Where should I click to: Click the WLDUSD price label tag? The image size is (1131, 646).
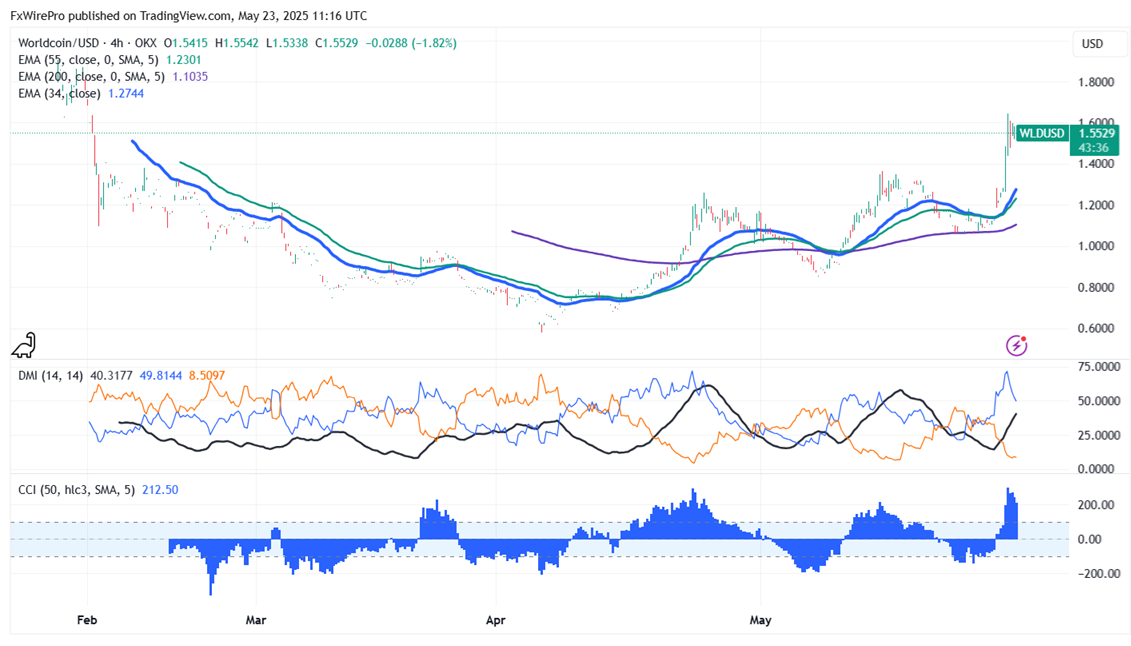(x=1041, y=133)
